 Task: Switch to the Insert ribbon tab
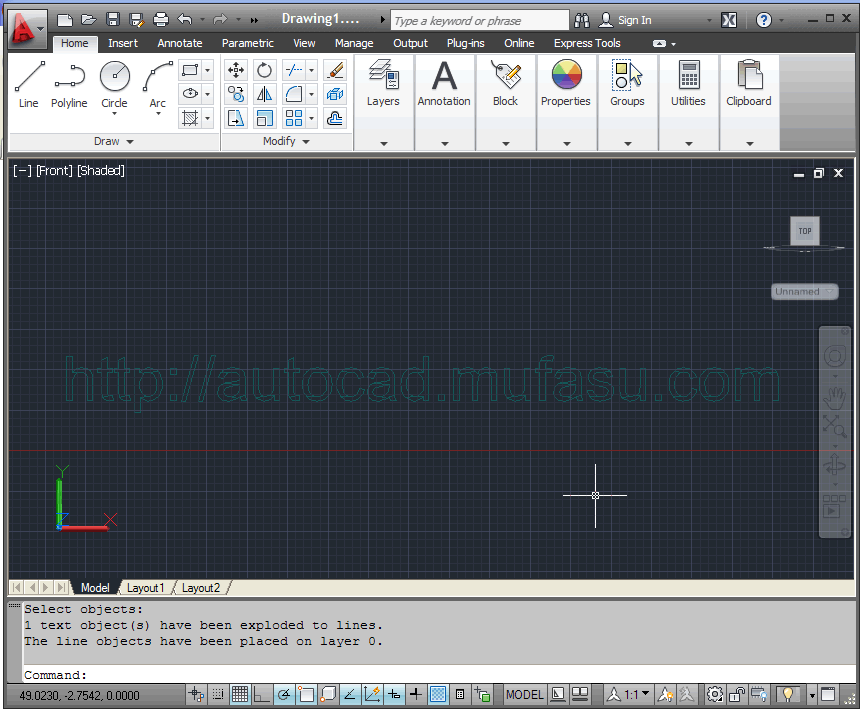[x=122, y=43]
